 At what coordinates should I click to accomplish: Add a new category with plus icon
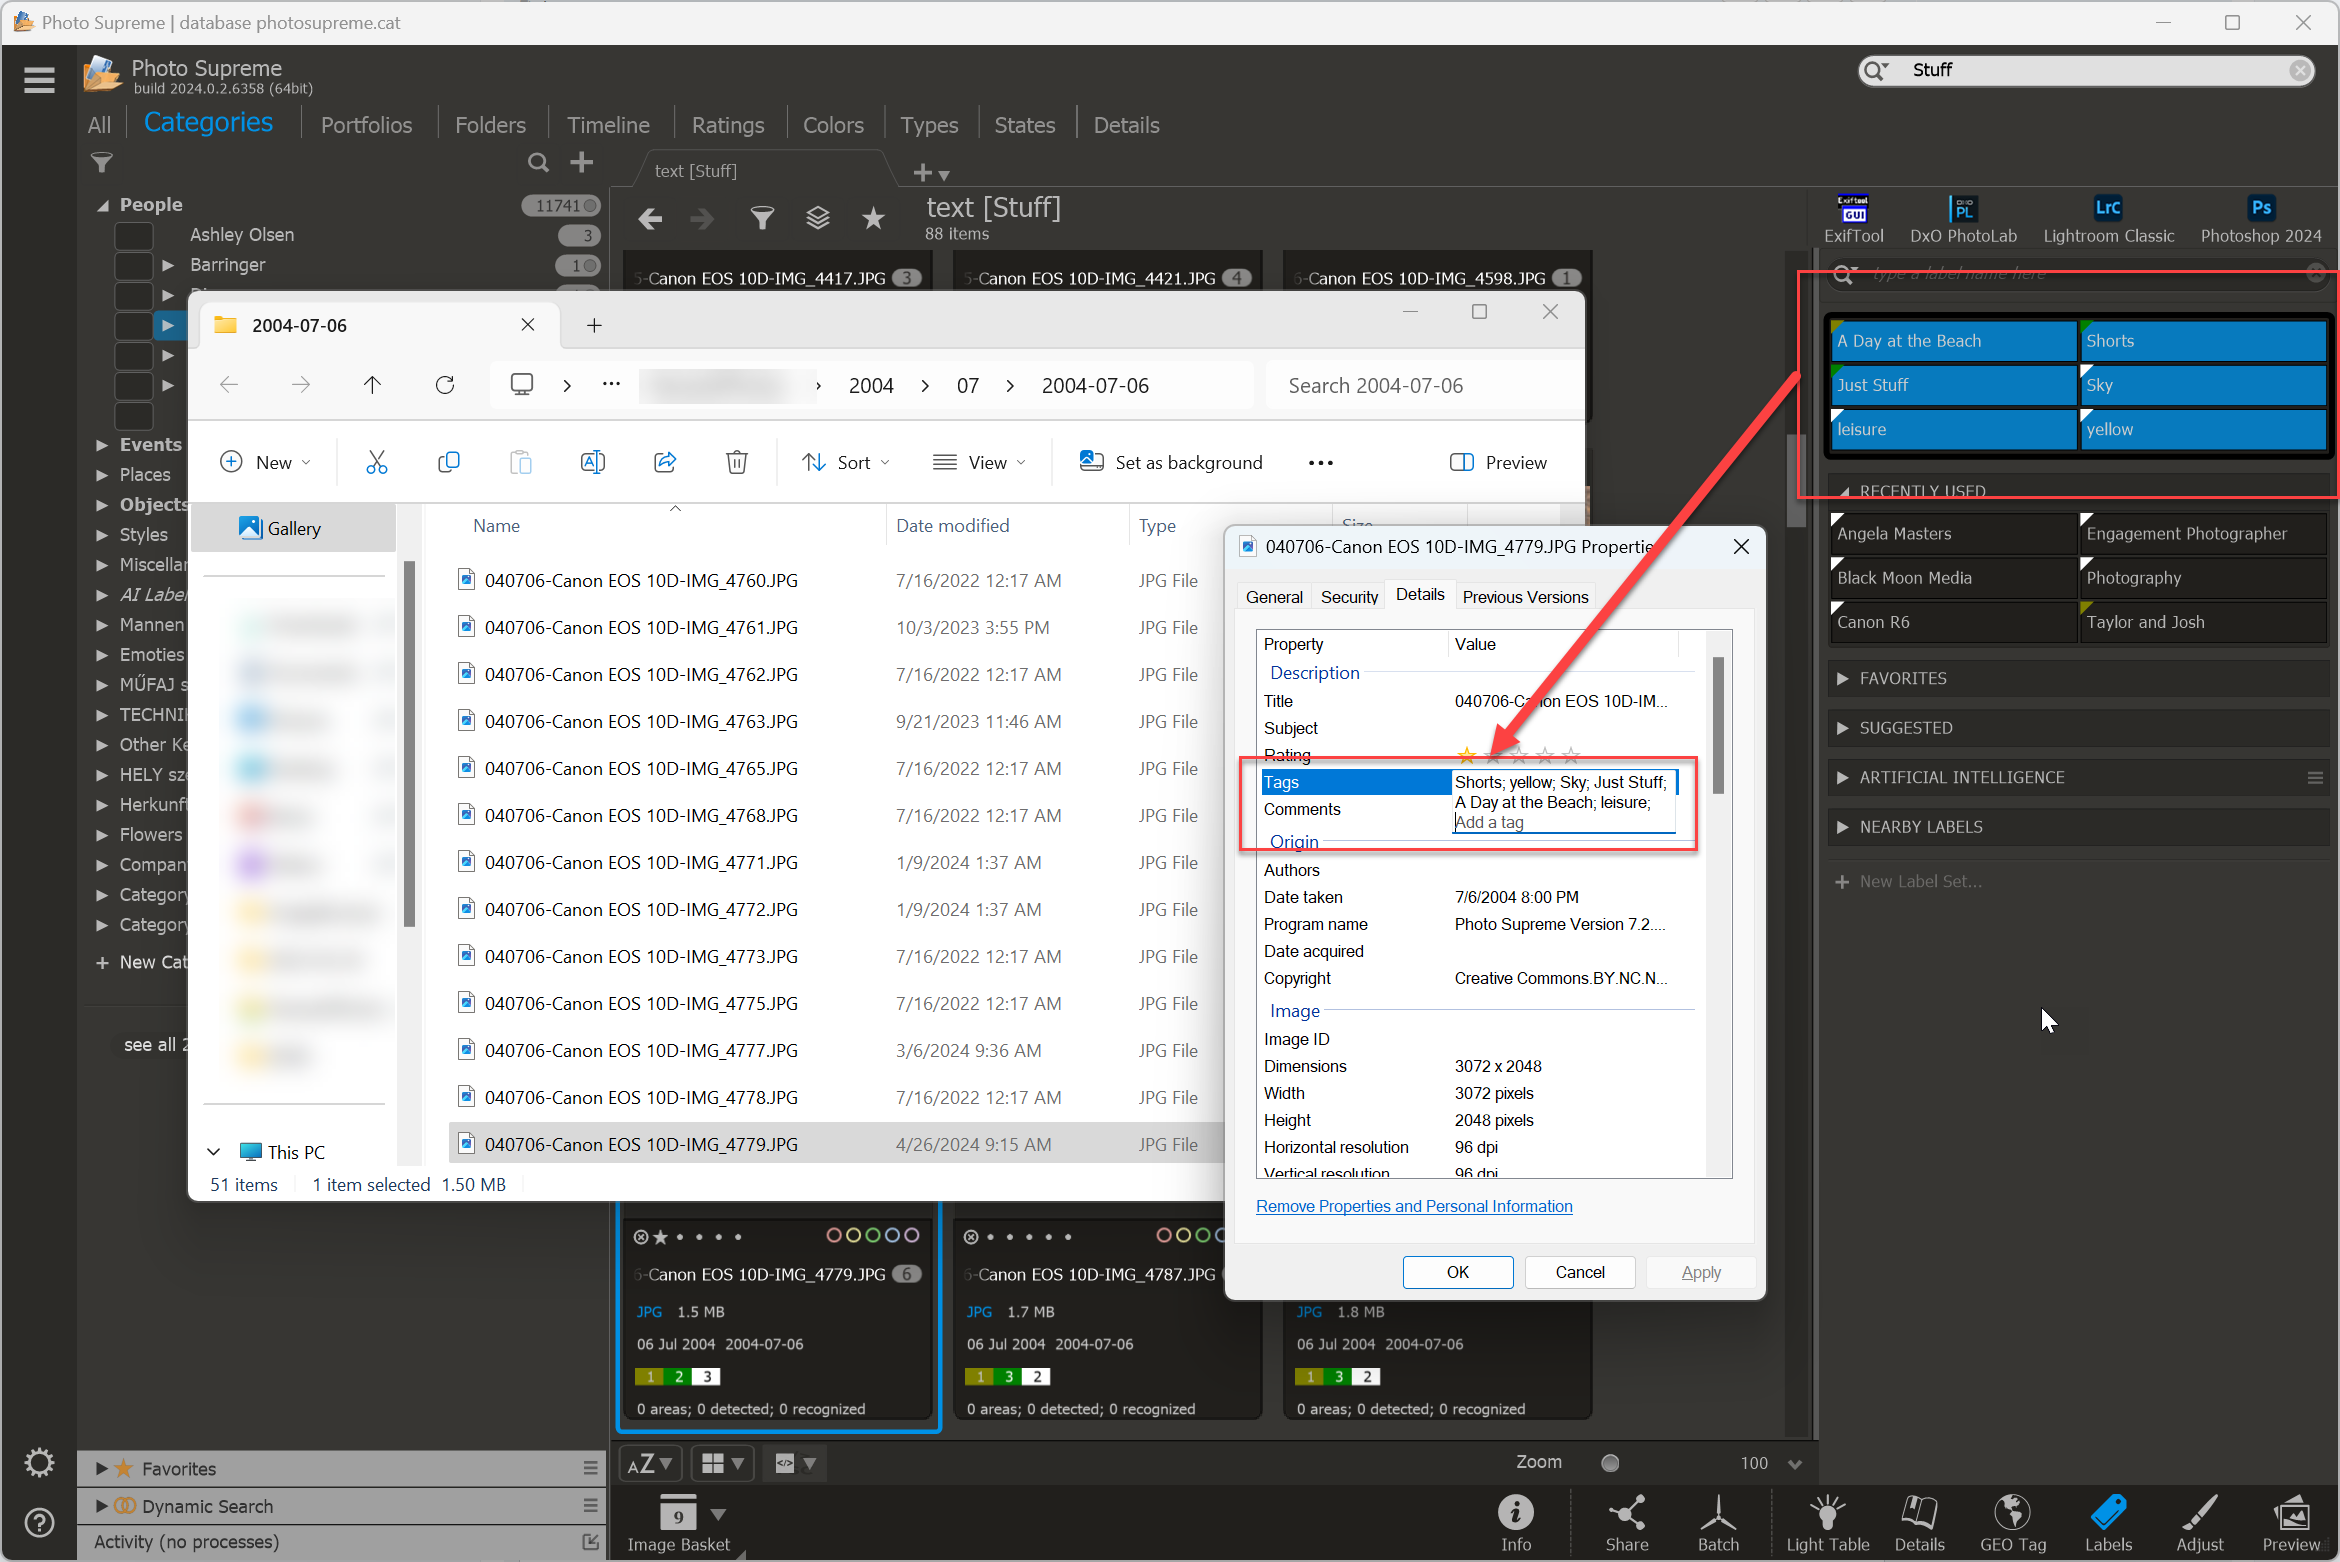(x=582, y=162)
